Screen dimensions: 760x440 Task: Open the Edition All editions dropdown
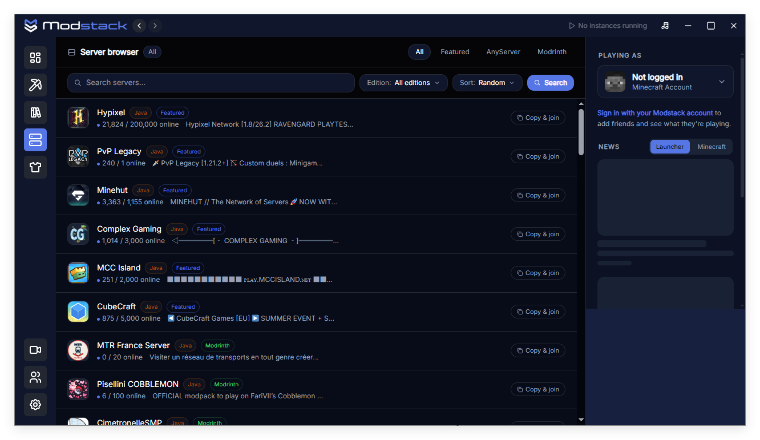coord(403,83)
